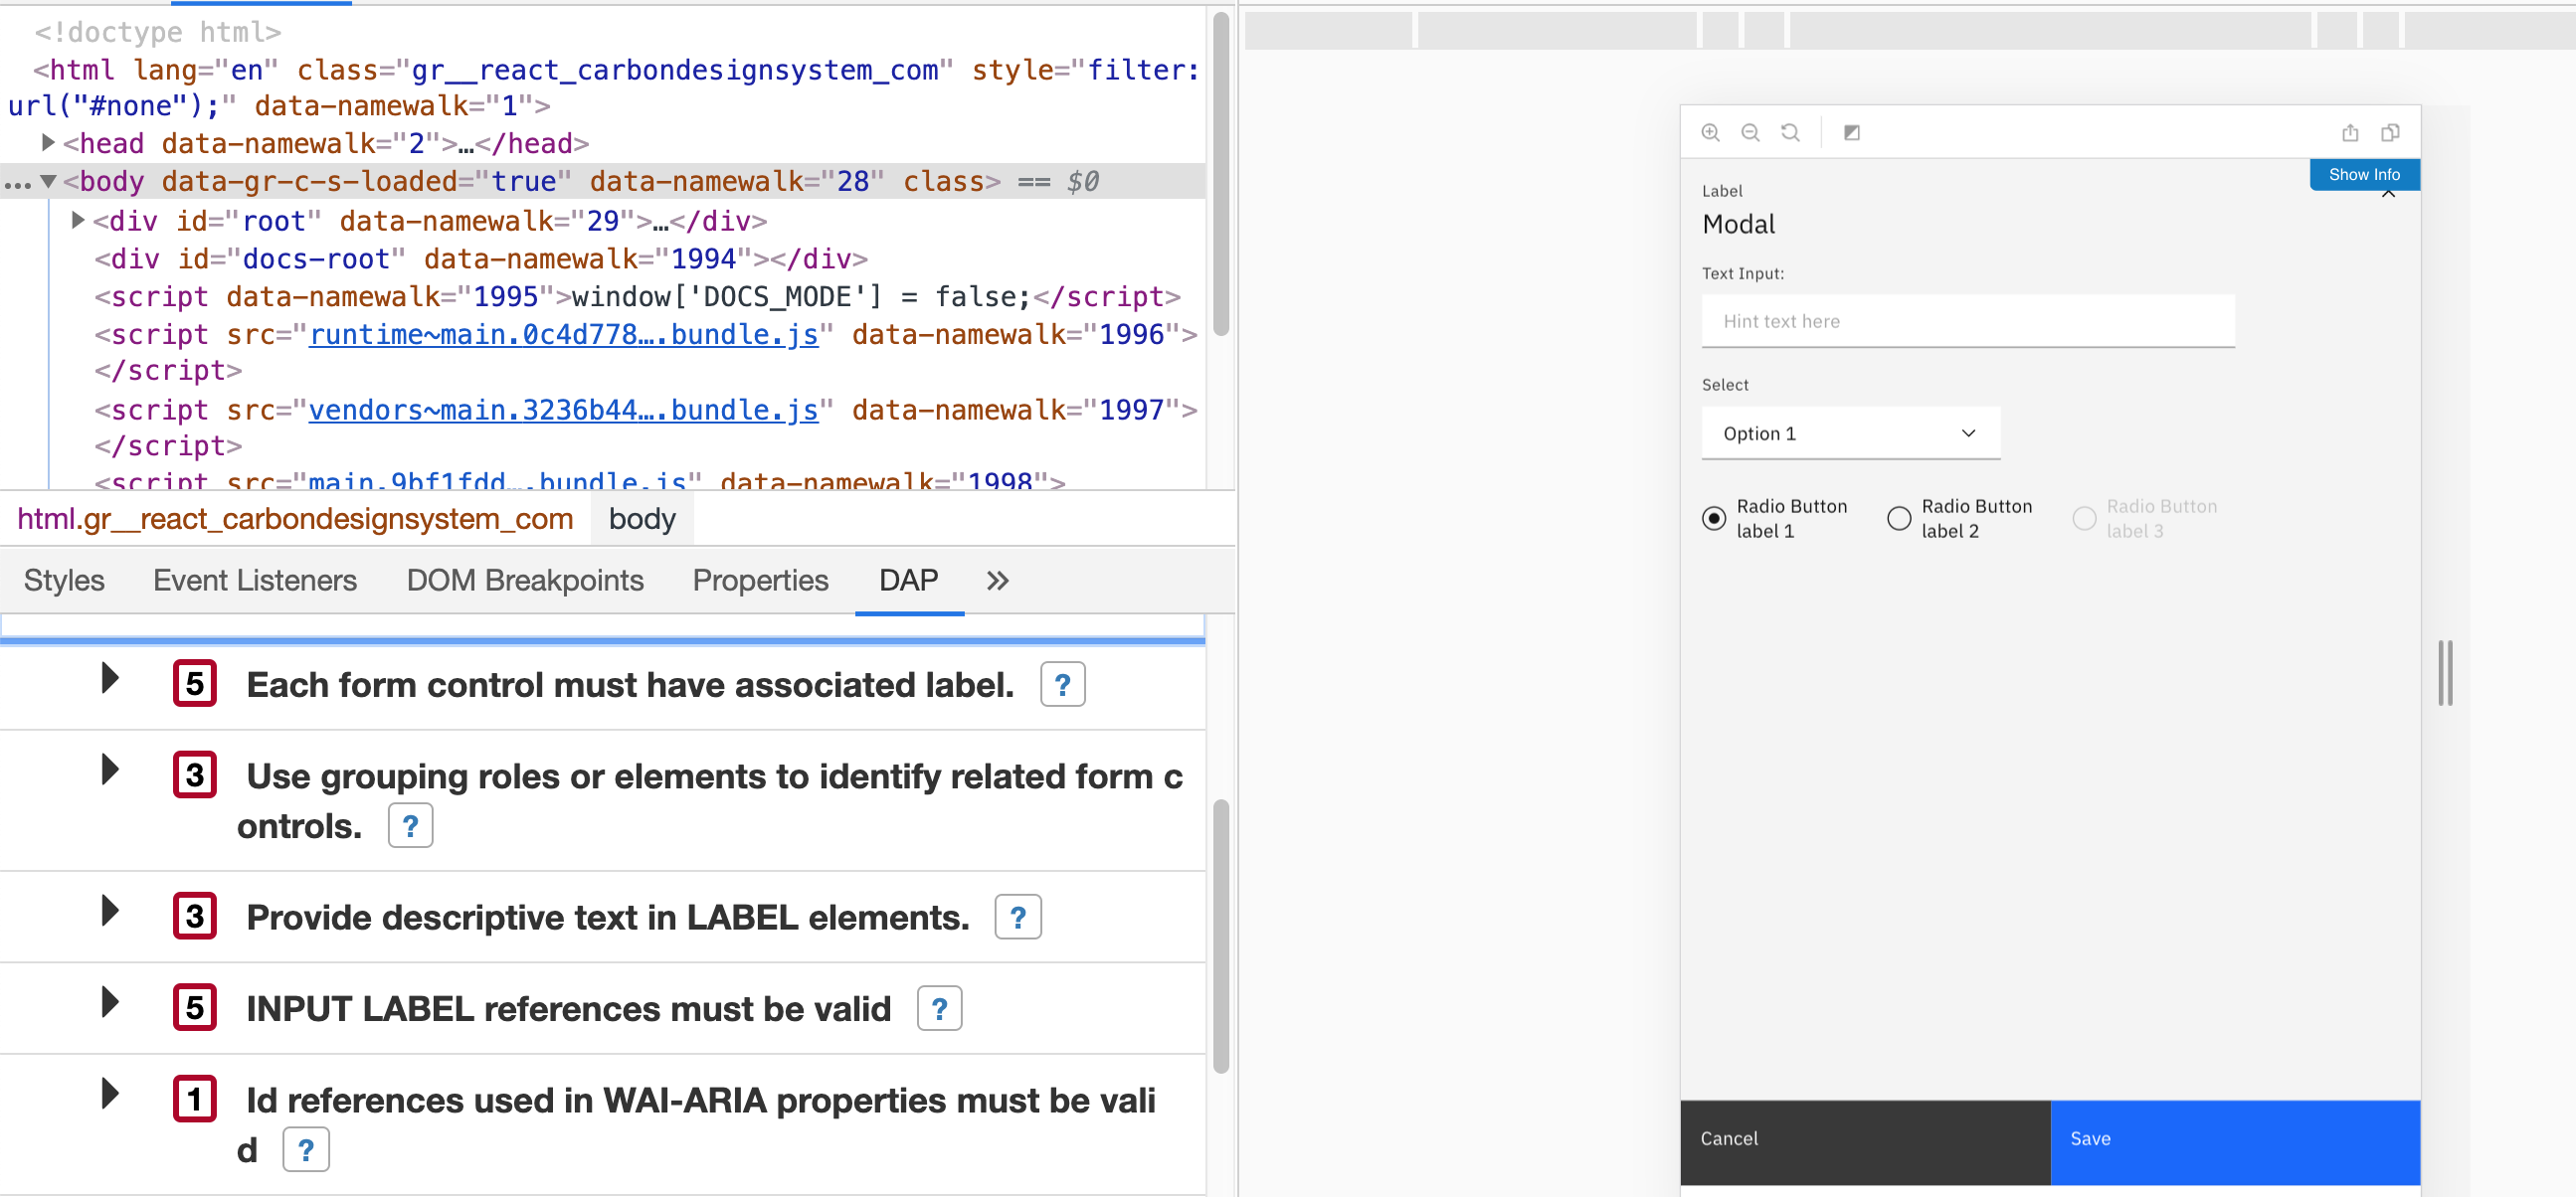Switch to the Event Listeners tab
The image size is (2576, 1197).
click(254, 580)
